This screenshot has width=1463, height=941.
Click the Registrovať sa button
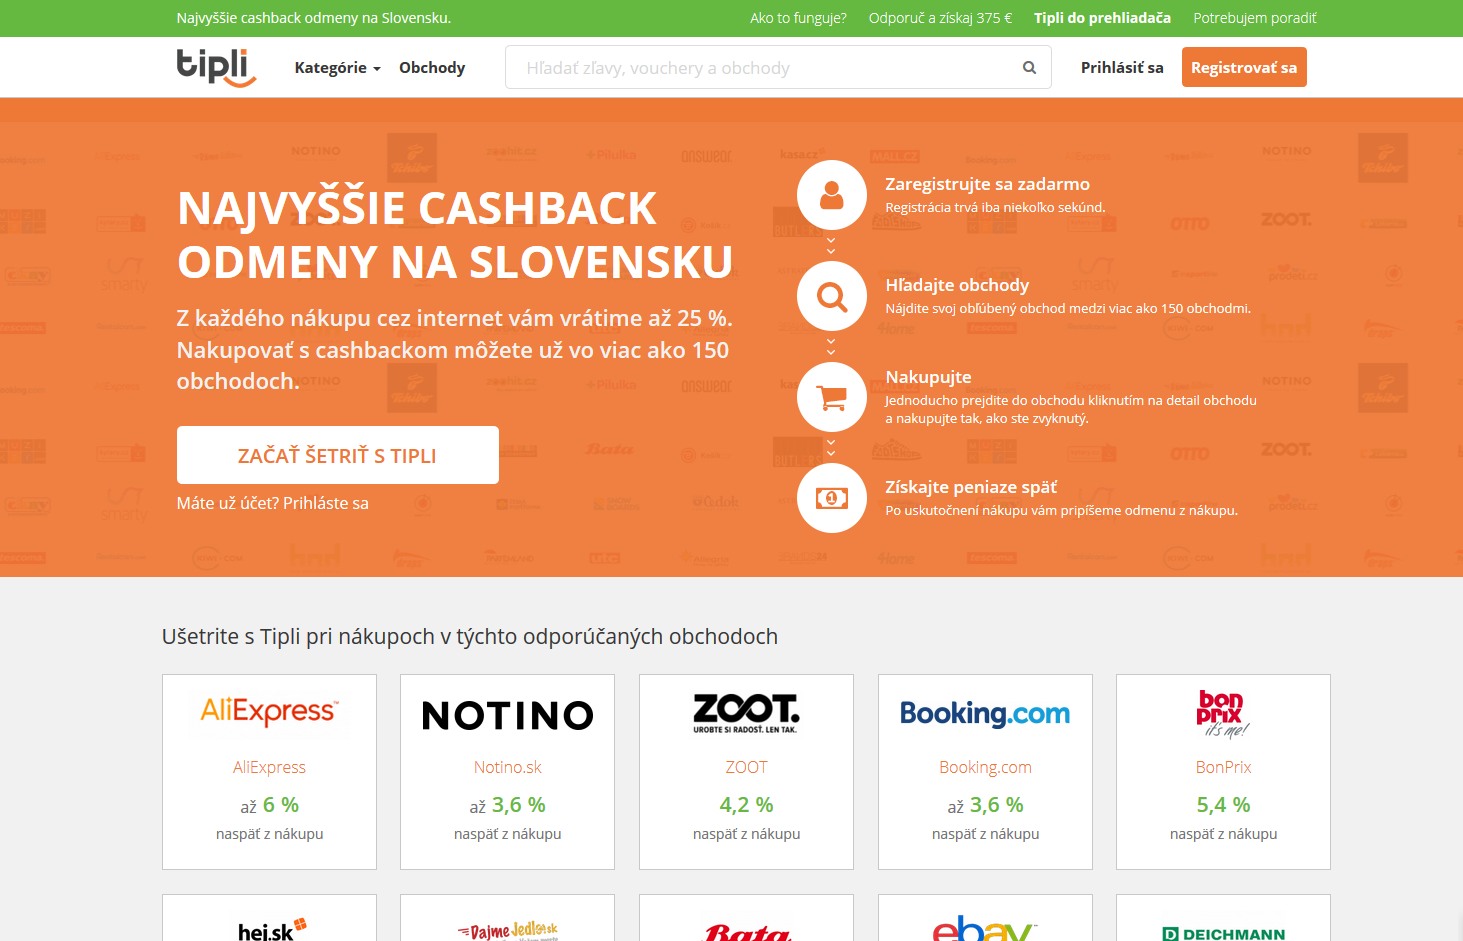click(1244, 67)
